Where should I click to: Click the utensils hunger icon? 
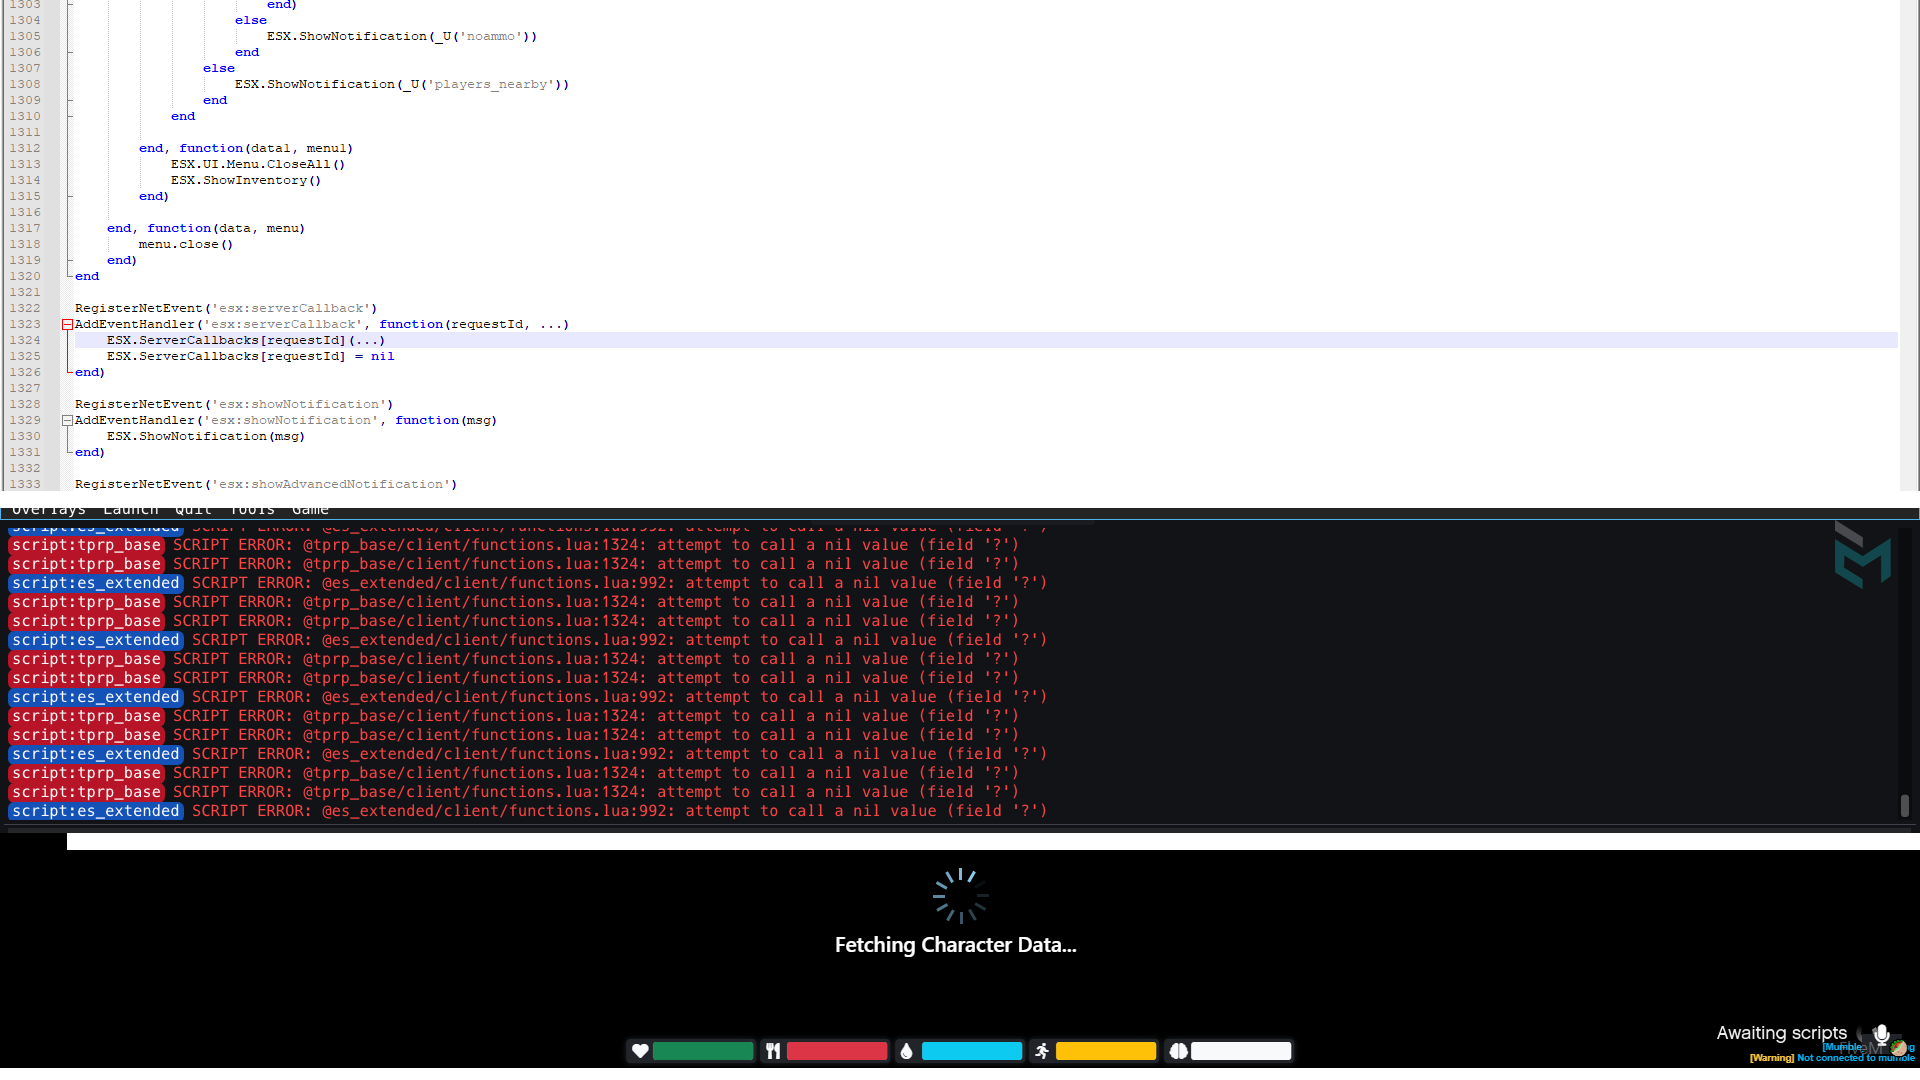[773, 1051]
